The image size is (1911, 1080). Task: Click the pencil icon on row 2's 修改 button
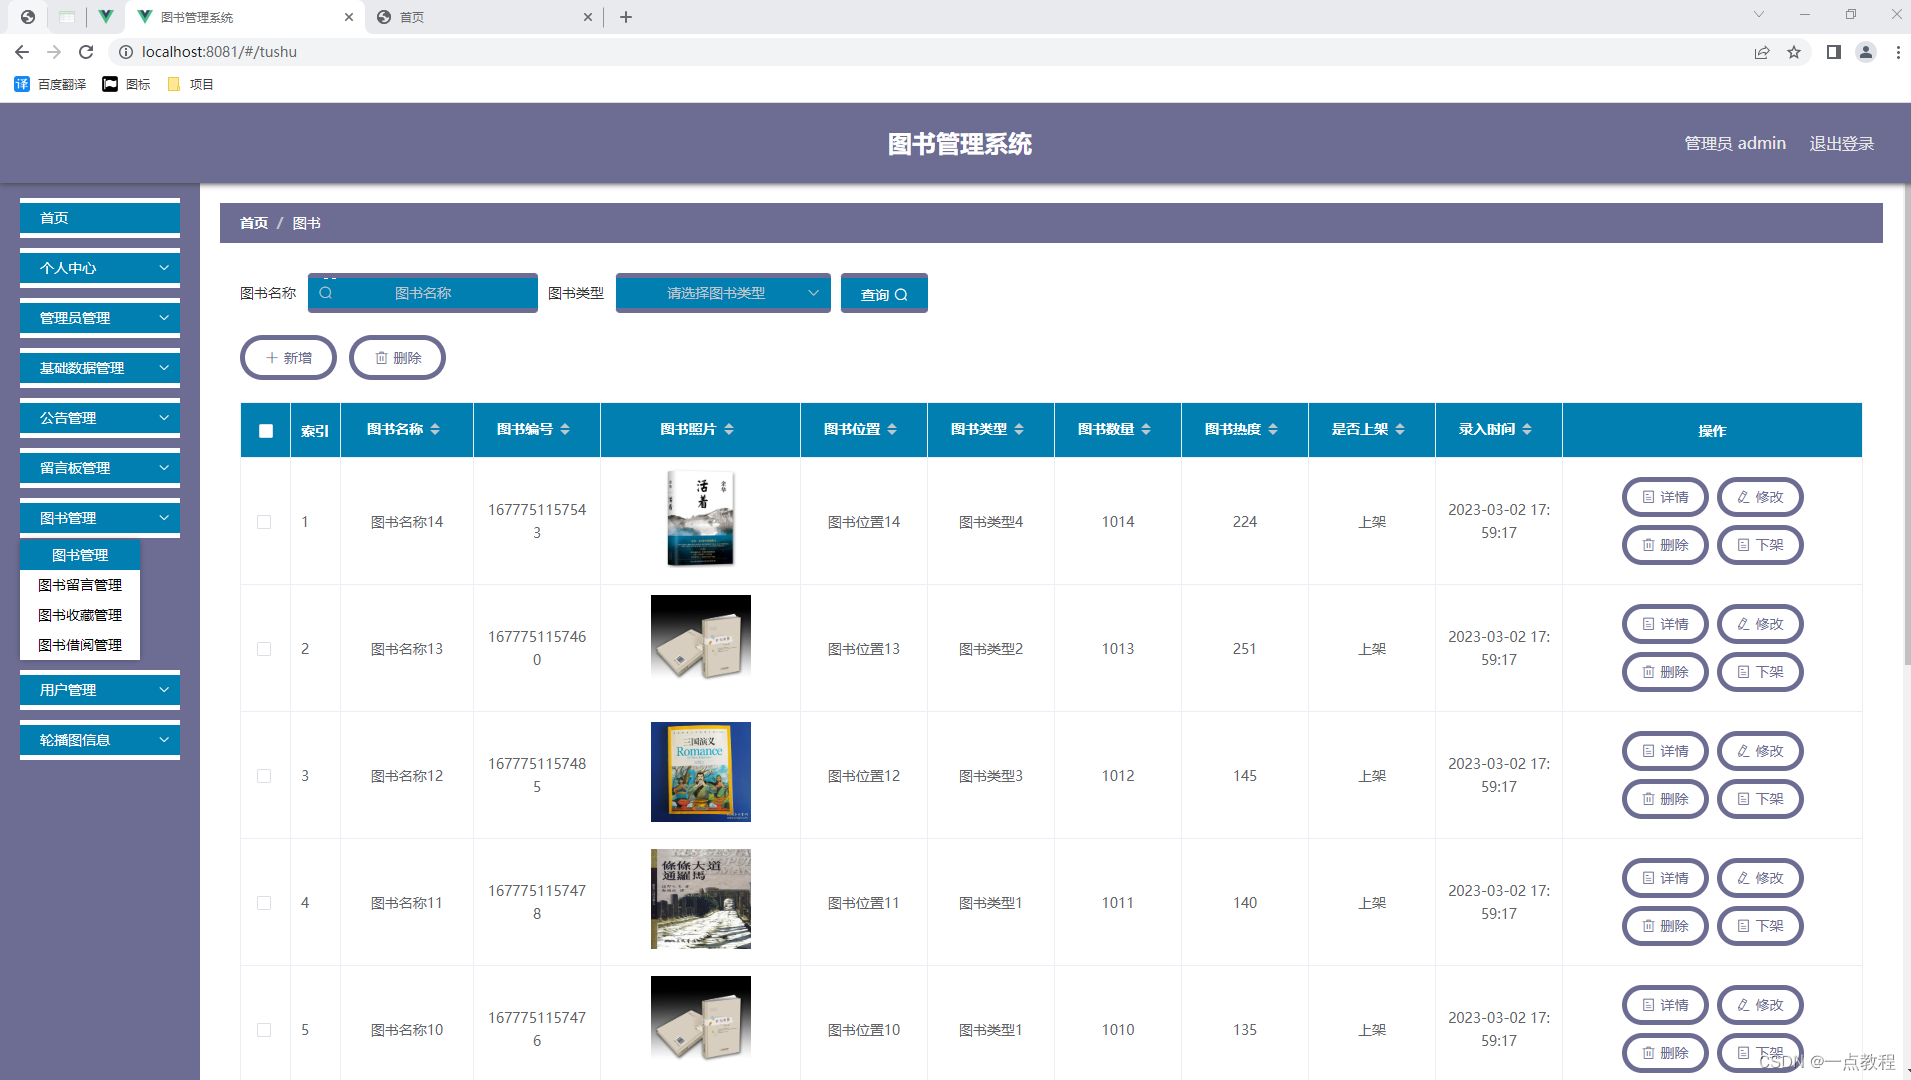pos(1745,623)
